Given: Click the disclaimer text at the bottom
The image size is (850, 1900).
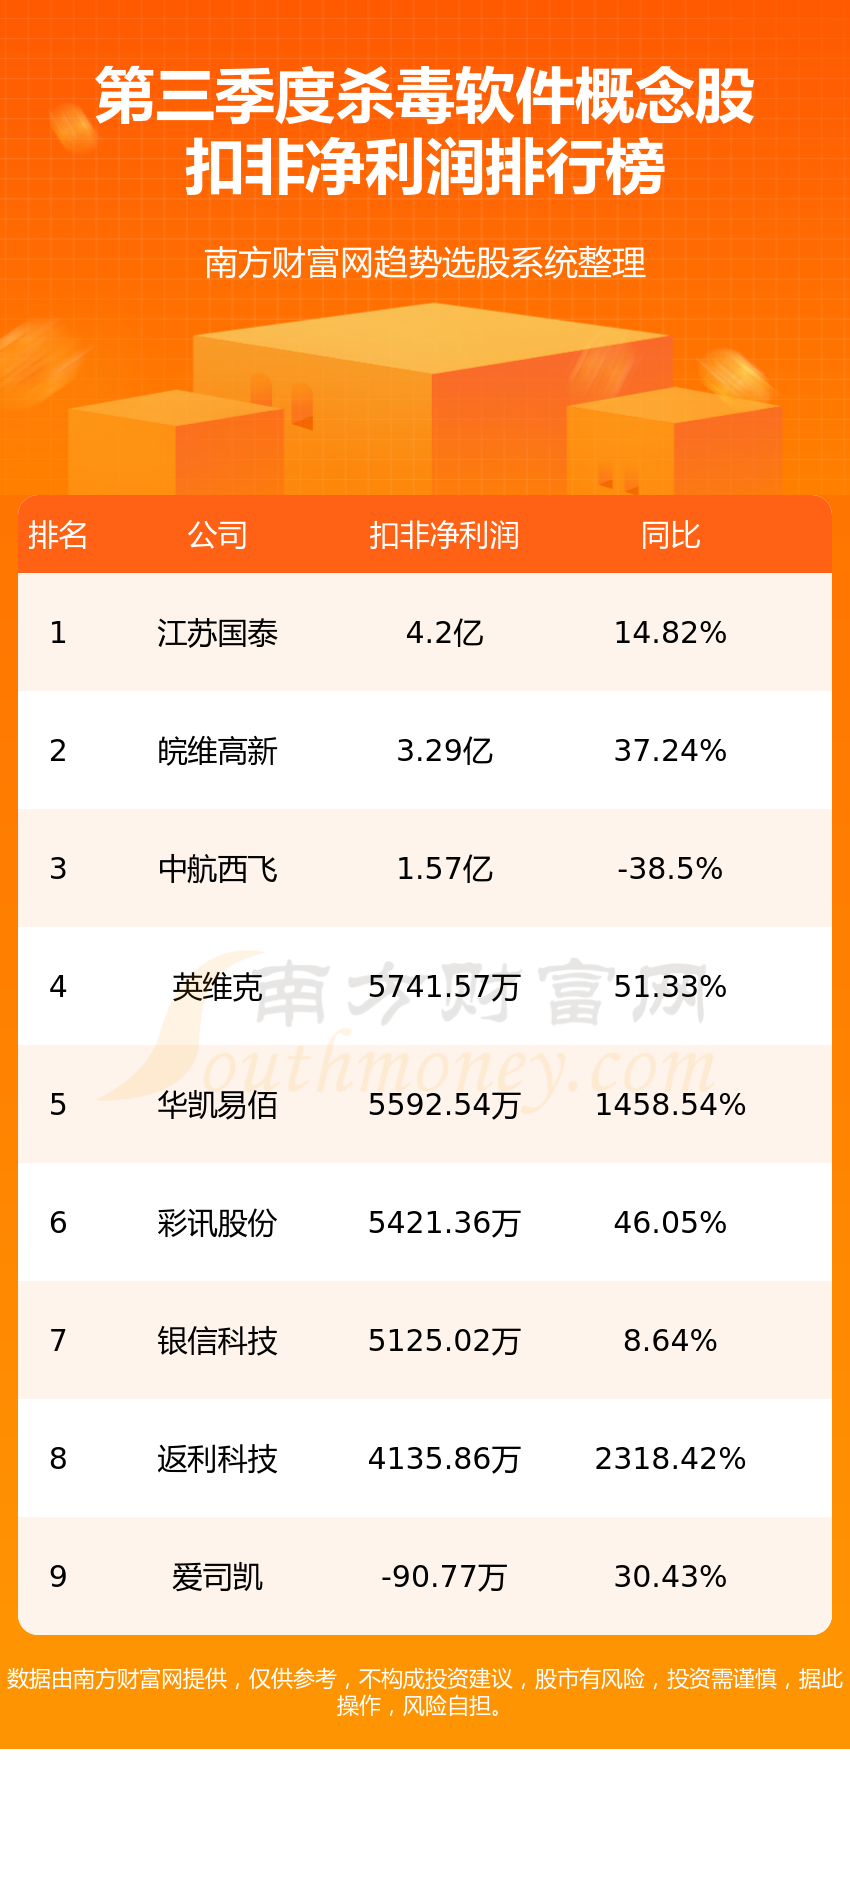Looking at the screenshot, I should tap(425, 1692).
